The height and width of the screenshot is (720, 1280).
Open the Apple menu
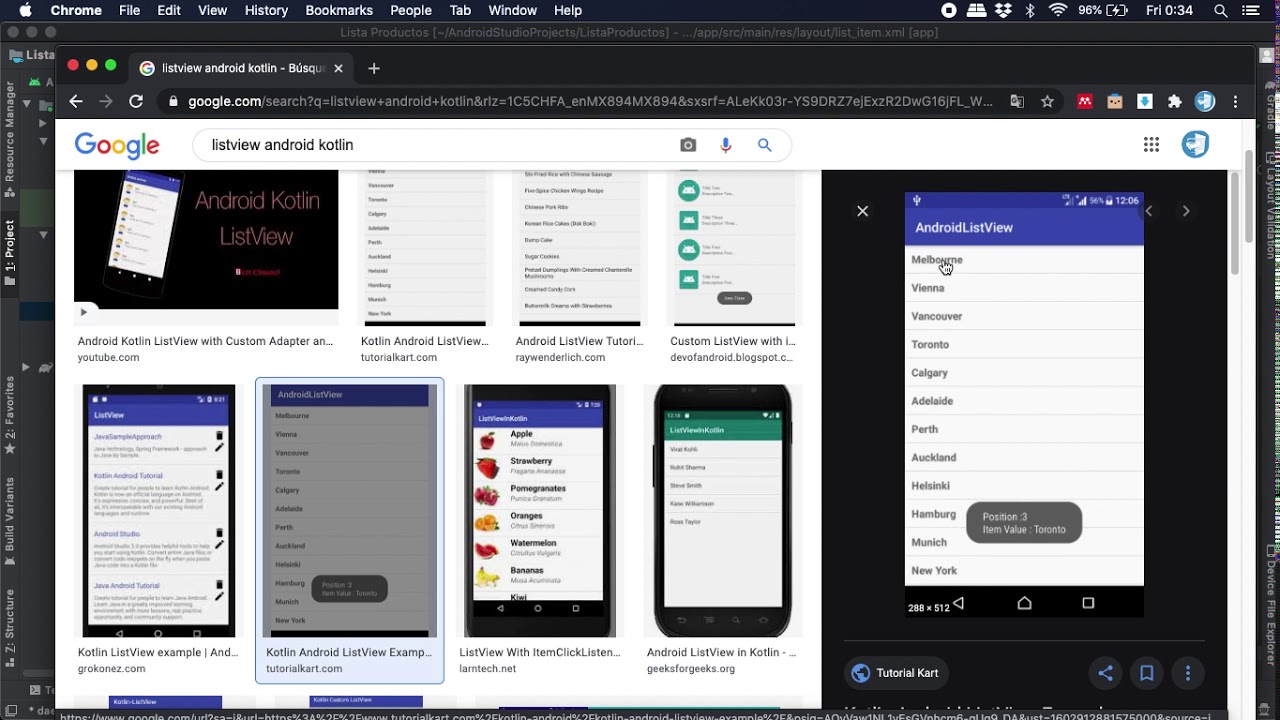click(x=25, y=10)
